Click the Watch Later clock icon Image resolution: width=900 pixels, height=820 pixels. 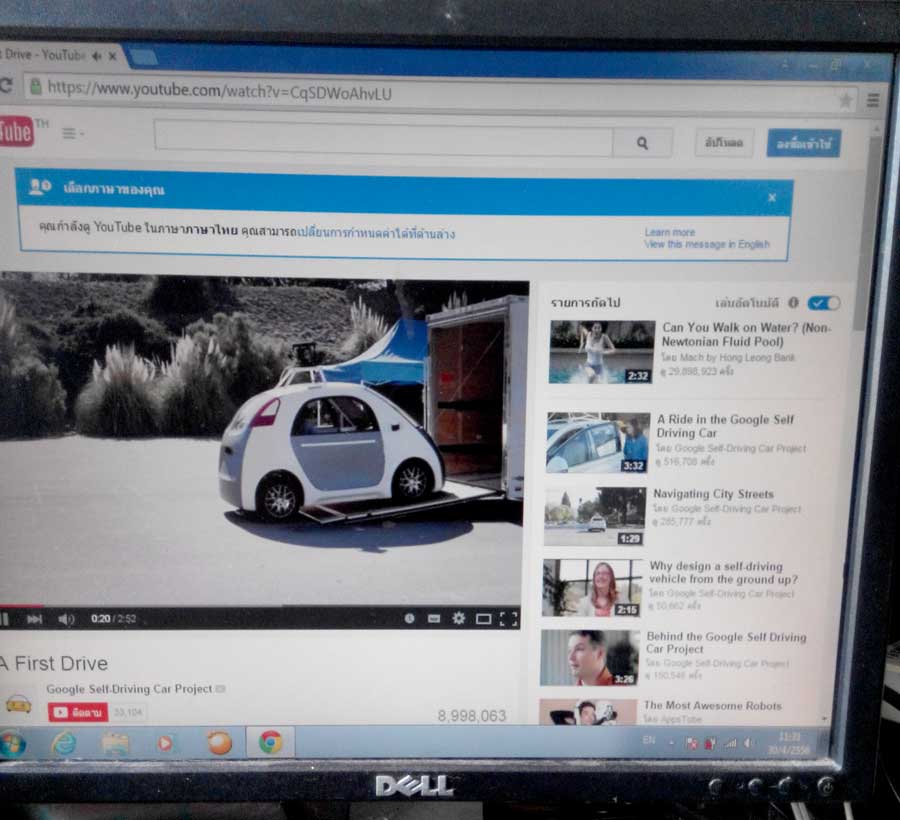point(409,618)
